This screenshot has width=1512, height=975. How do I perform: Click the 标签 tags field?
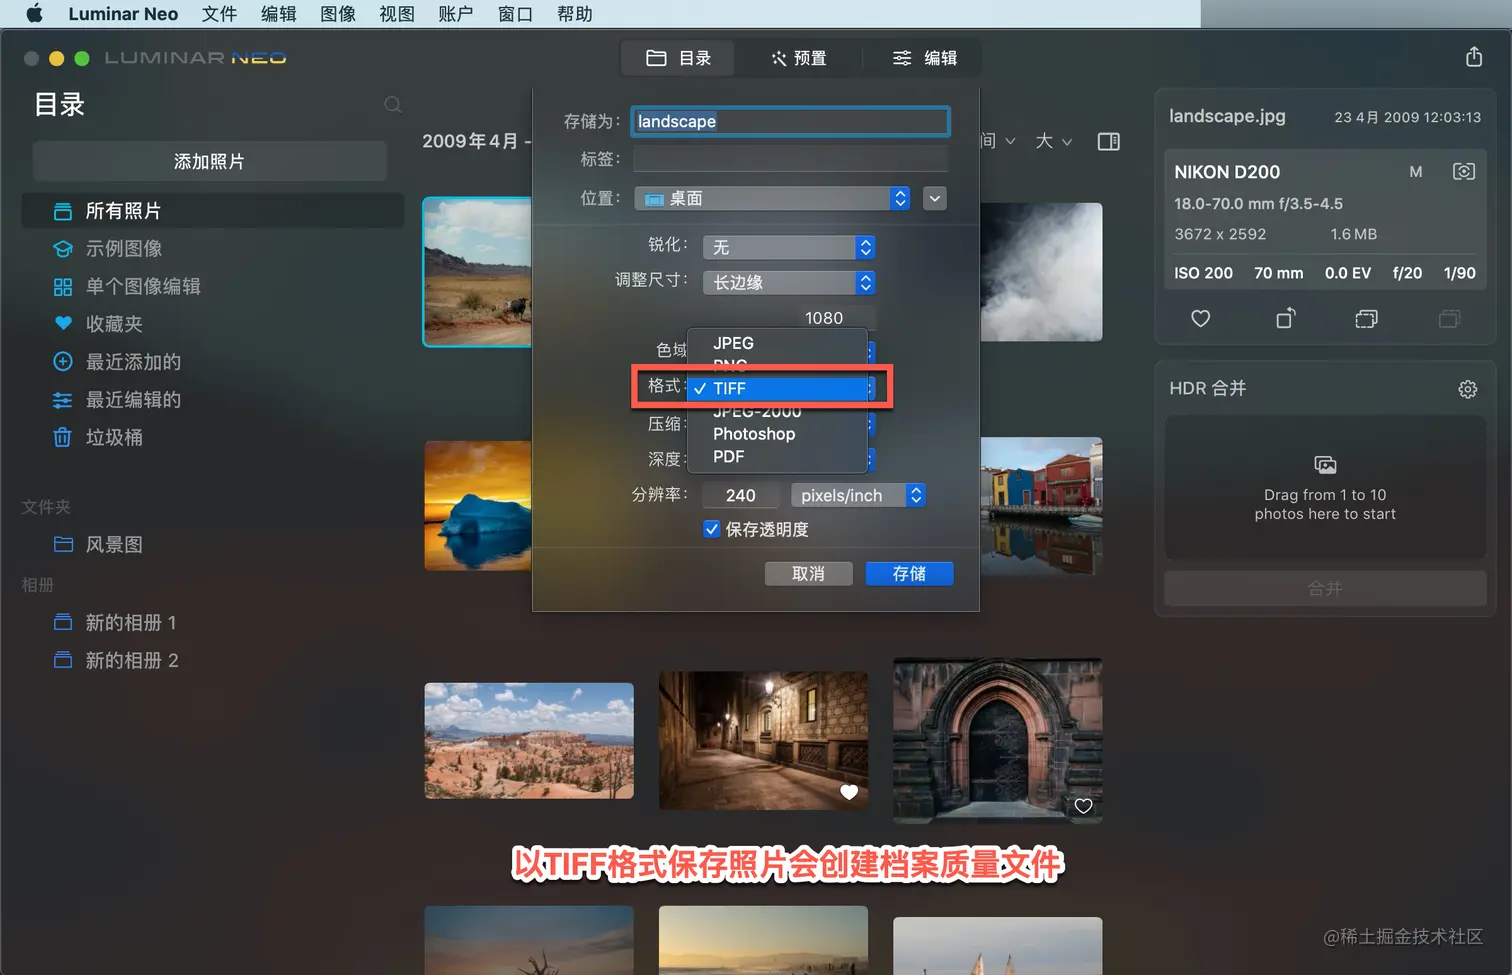pos(790,159)
